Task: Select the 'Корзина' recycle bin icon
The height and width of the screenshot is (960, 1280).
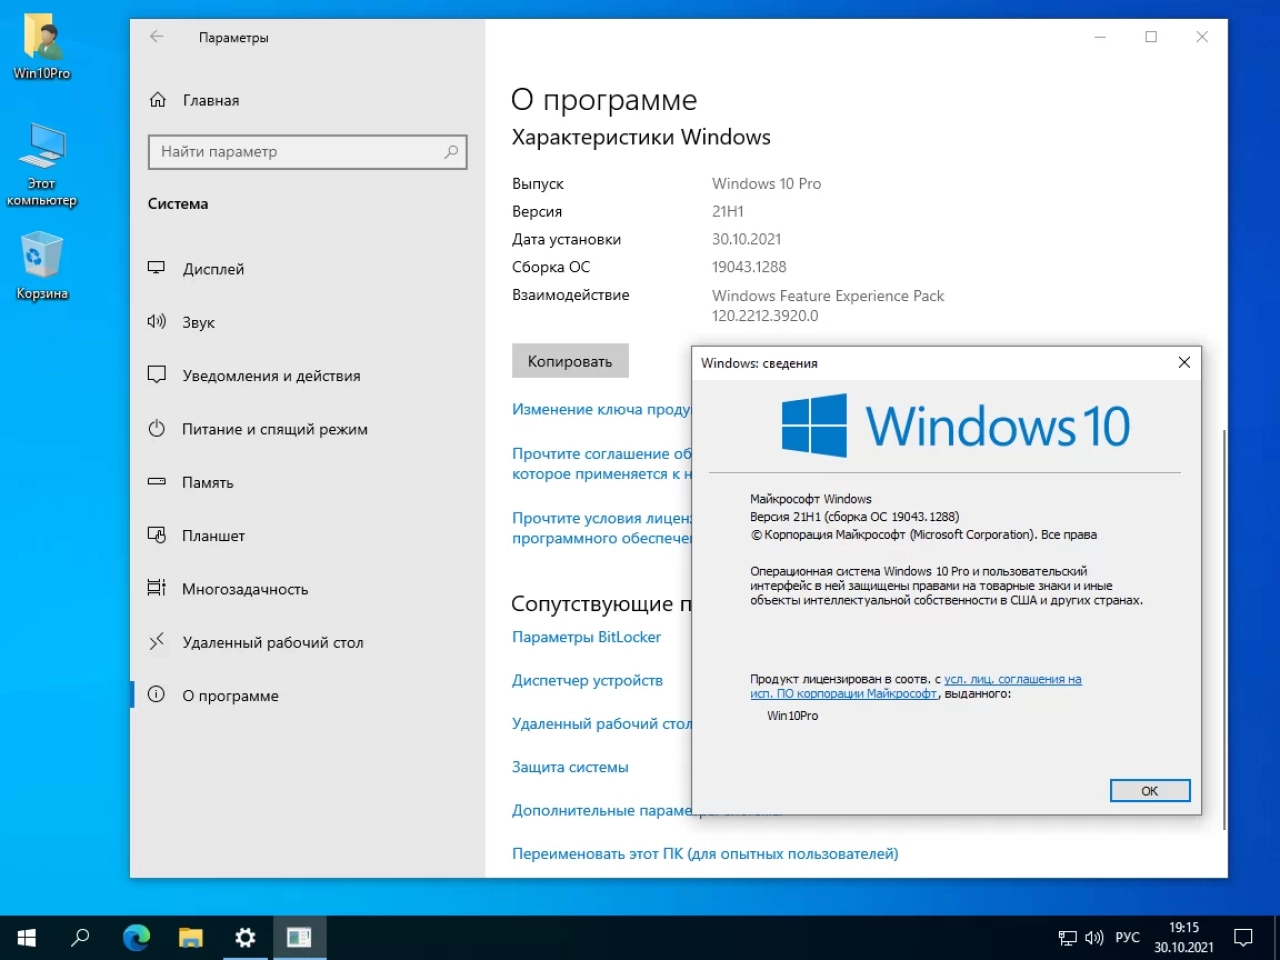Action: [42, 265]
